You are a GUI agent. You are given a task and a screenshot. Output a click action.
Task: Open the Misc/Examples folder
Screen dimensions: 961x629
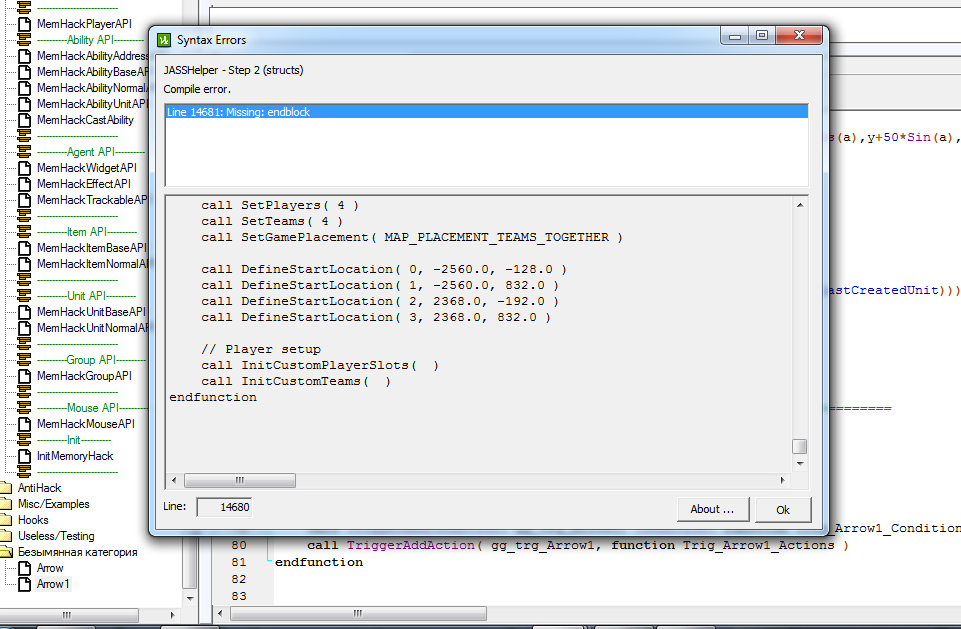click(53, 504)
